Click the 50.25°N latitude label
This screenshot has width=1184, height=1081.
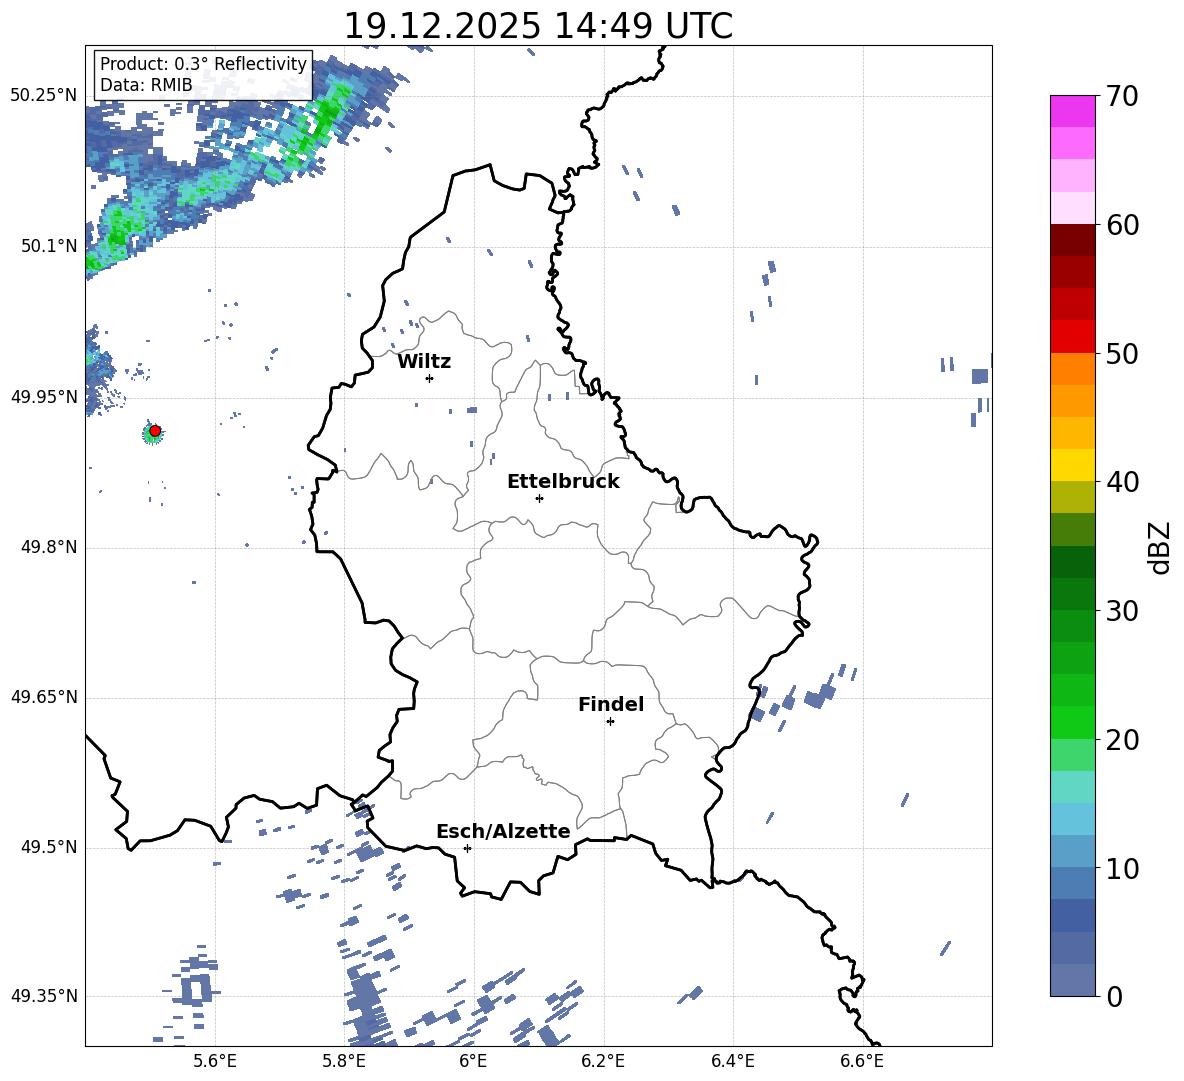(x=44, y=96)
